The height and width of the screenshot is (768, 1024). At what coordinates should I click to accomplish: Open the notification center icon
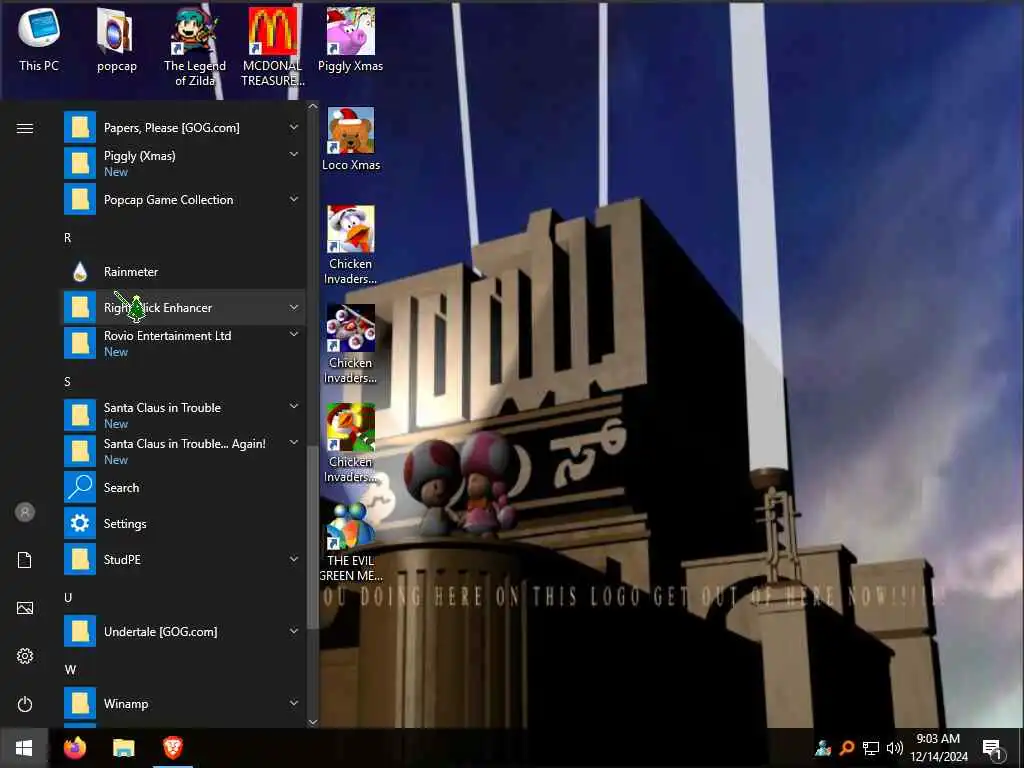tap(993, 748)
